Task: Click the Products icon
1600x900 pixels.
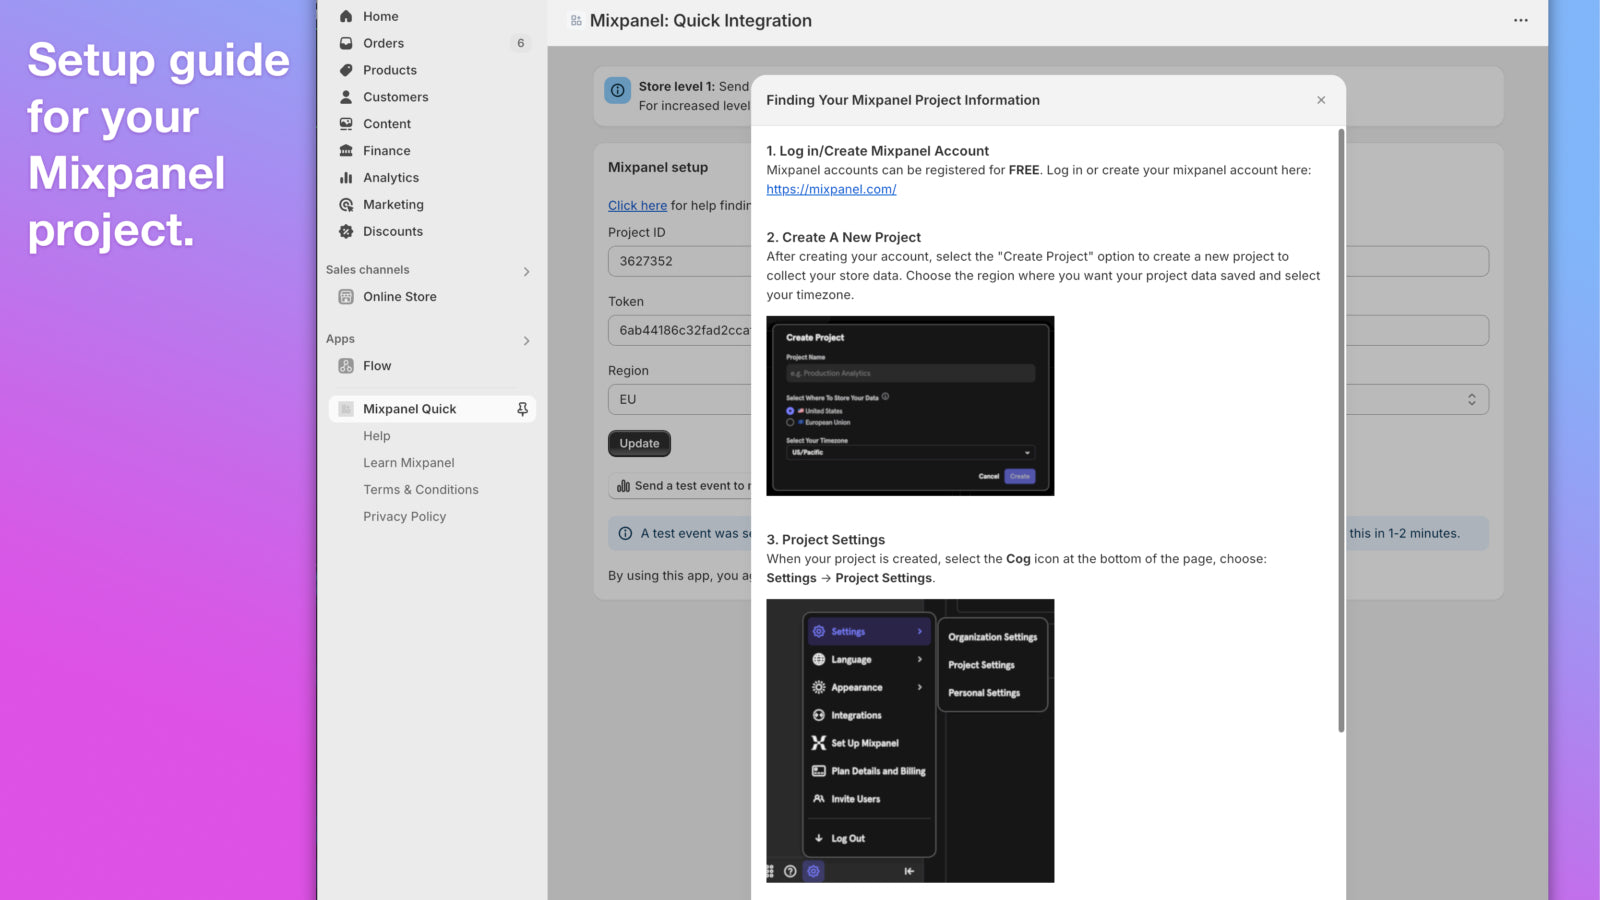Action: pyautogui.click(x=345, y=70)
